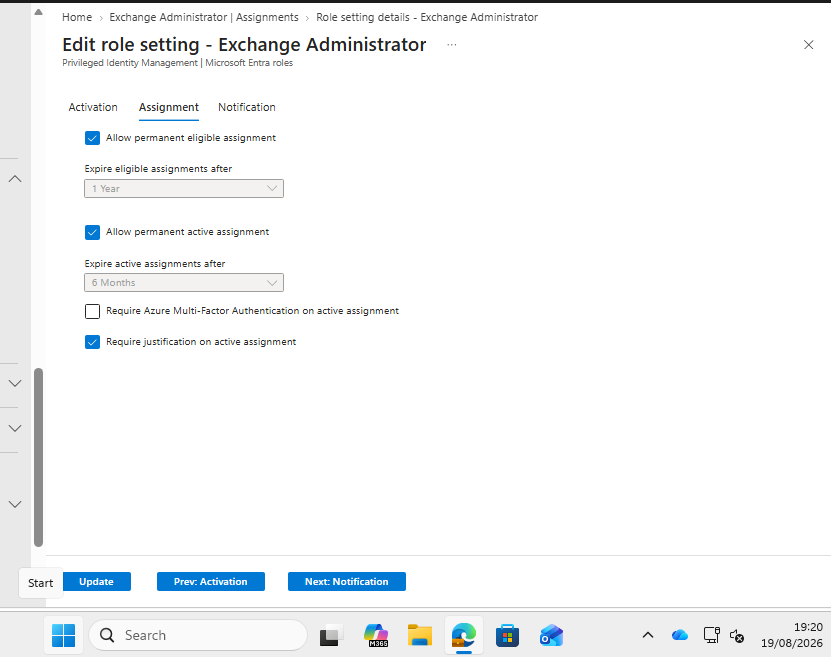
Task: Launch Outlook from the taskbar
Action: click(551, 635)
